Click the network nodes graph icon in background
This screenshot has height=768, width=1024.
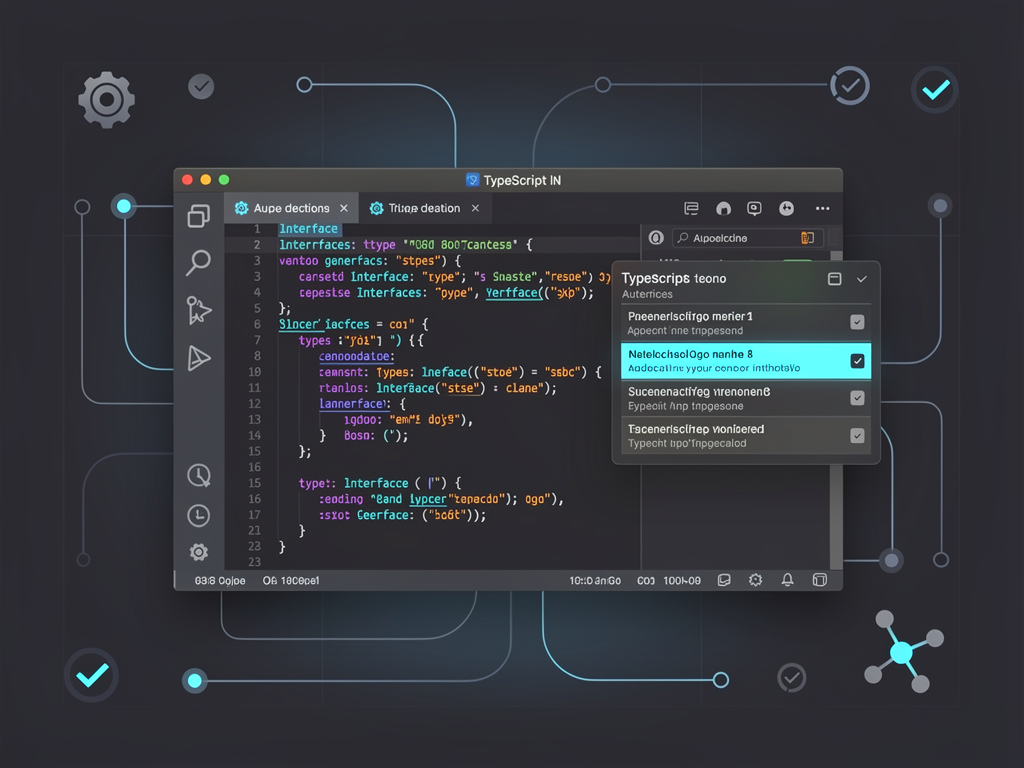(904, 651)
